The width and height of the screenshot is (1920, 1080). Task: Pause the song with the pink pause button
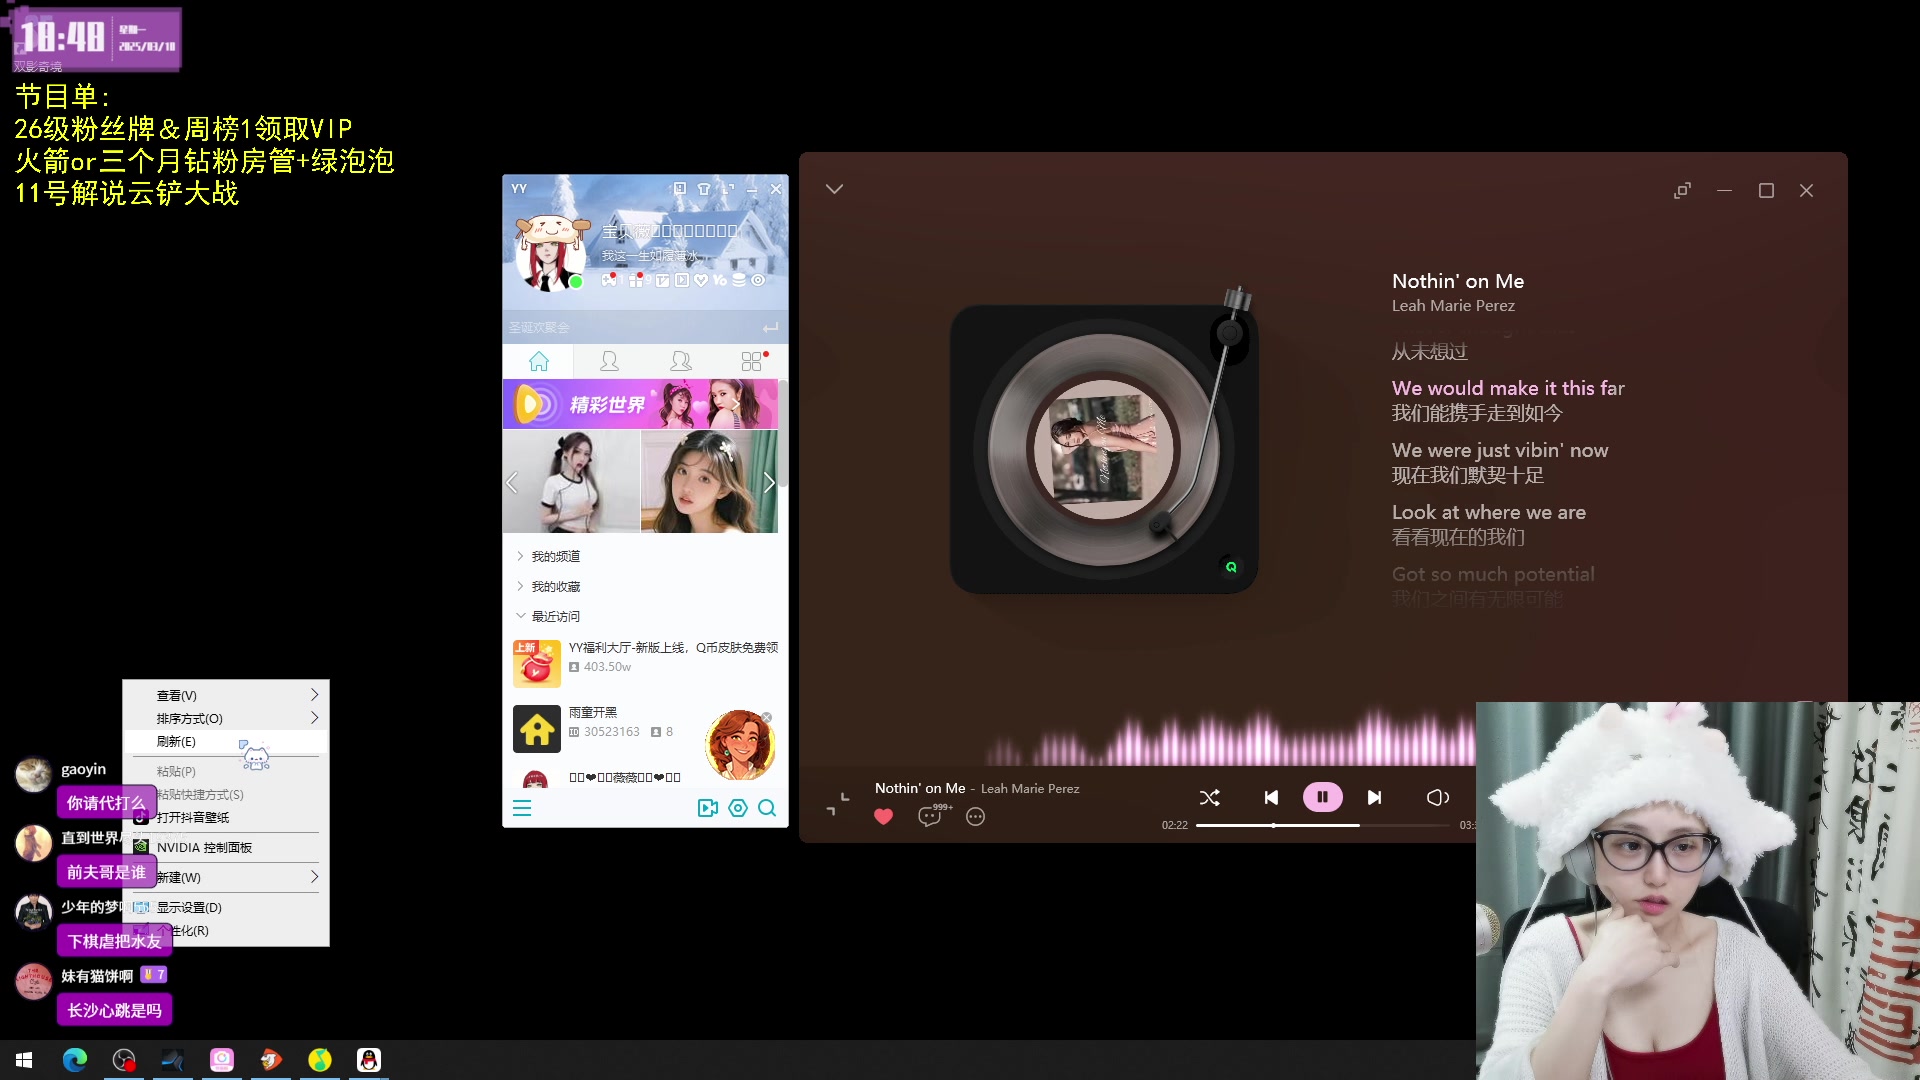[x=1322, y=797]
